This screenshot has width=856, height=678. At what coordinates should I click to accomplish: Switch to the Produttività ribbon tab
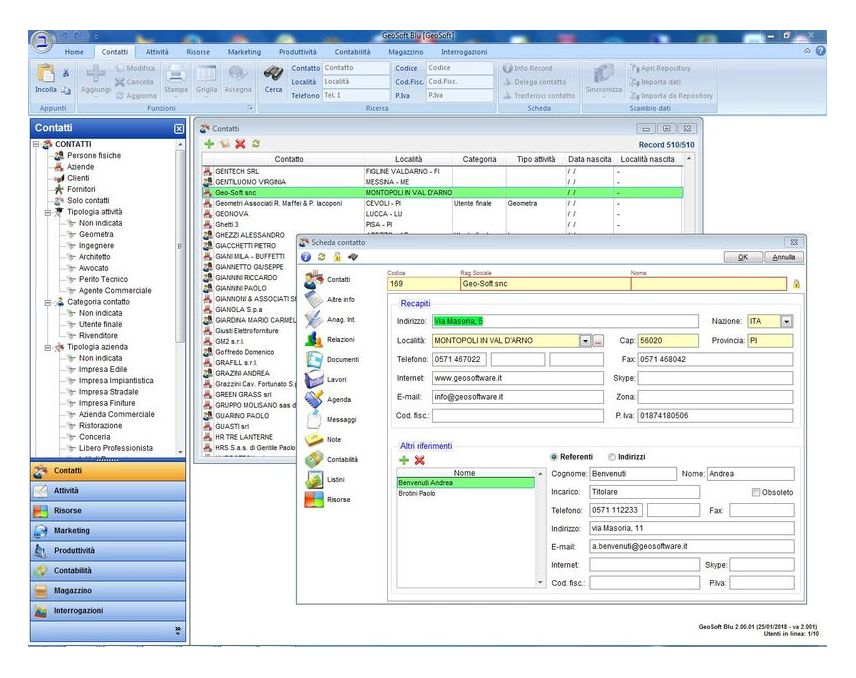pos(298,52)
